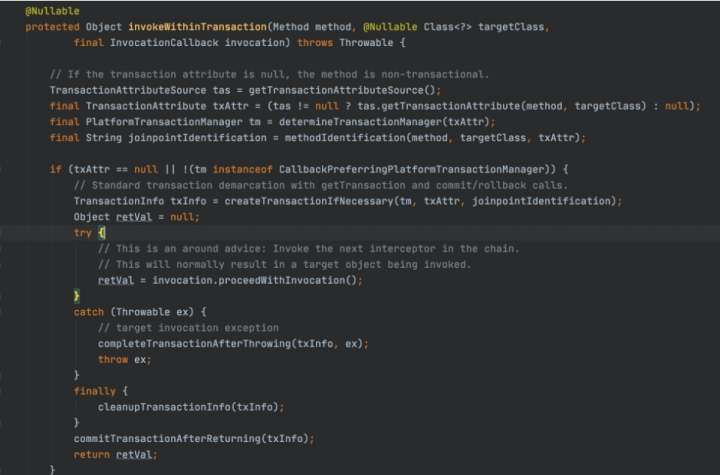This screenshot has width=720, height=475.
Task: Click the proceedWithInvocation() call
Action: pos(290,280)
